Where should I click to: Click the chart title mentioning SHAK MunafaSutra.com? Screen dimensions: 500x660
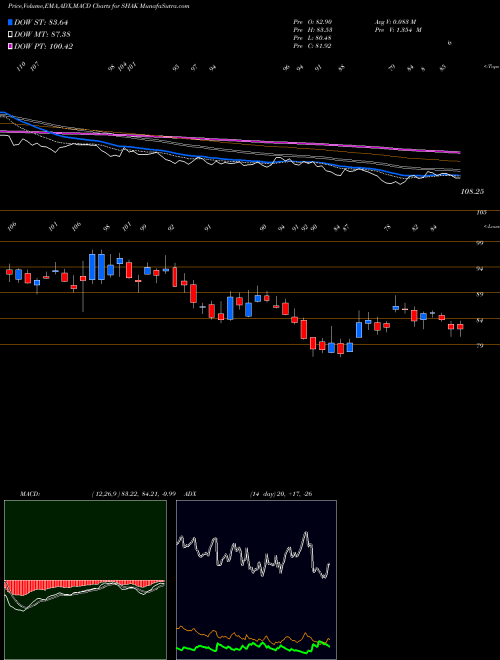click(x=98, y=6)
